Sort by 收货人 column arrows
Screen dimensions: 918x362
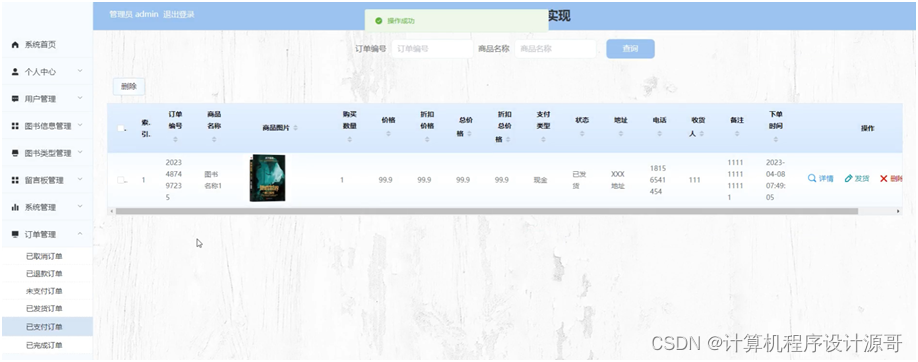pos(701,134)
